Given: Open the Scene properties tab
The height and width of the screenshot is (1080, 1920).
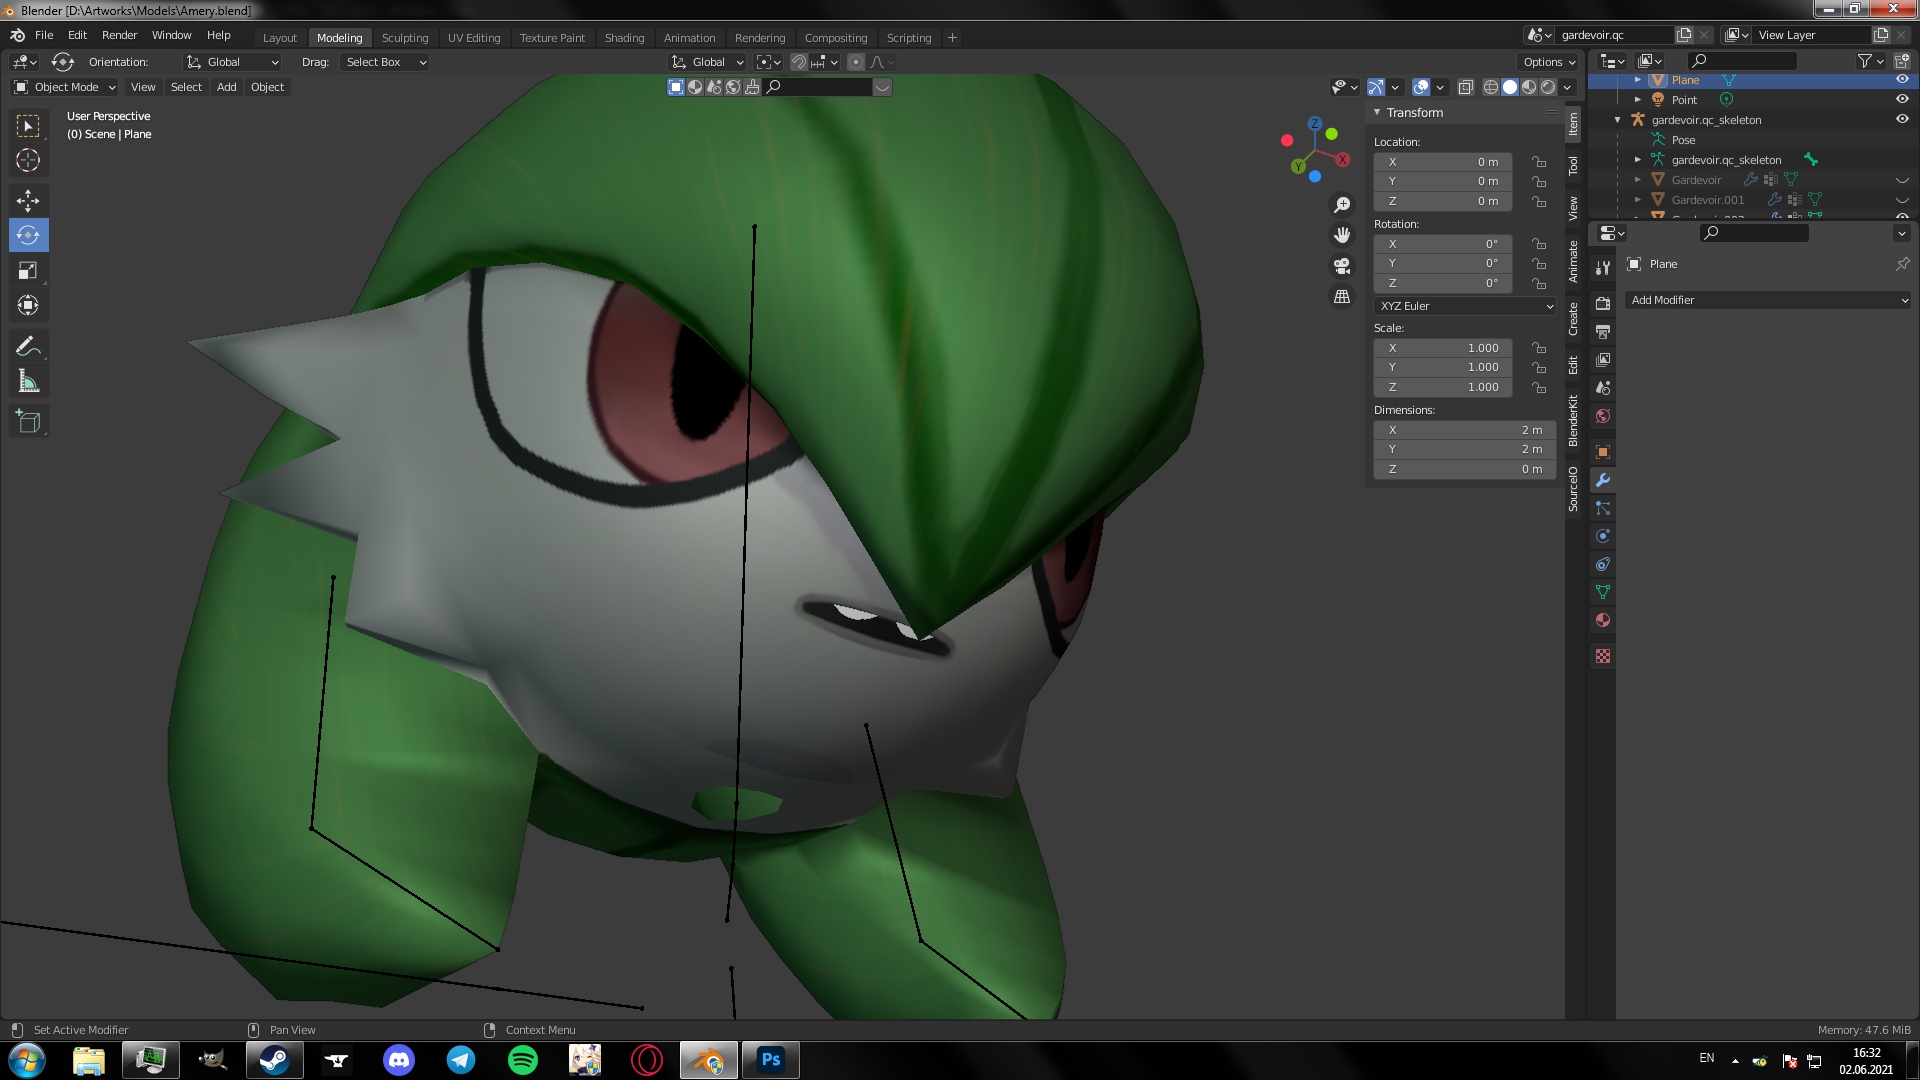Looking at the screenshot, I should point(1603,387).
